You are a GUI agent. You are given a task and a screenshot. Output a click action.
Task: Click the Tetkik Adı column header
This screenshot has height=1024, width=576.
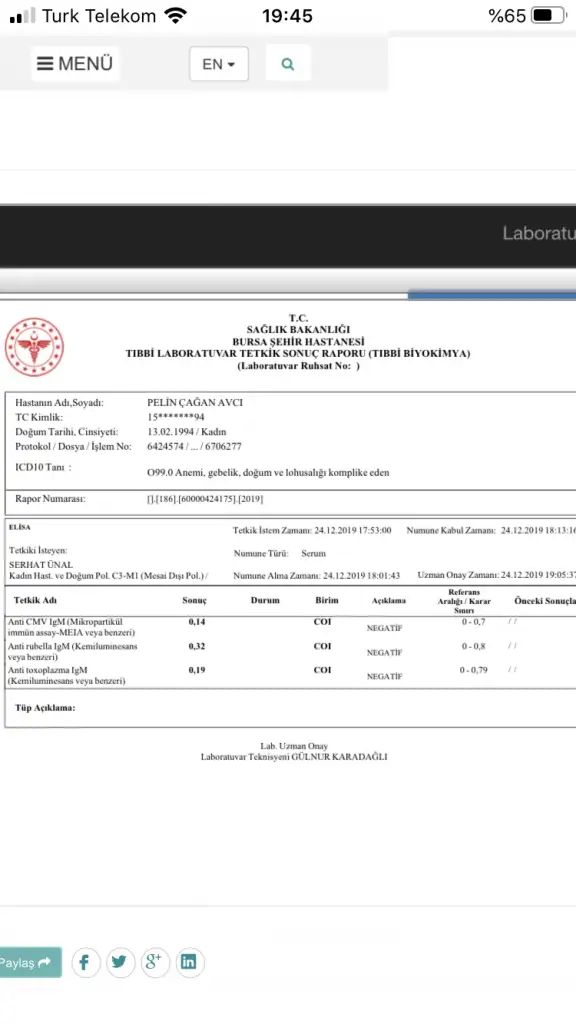tap(35, 600)
